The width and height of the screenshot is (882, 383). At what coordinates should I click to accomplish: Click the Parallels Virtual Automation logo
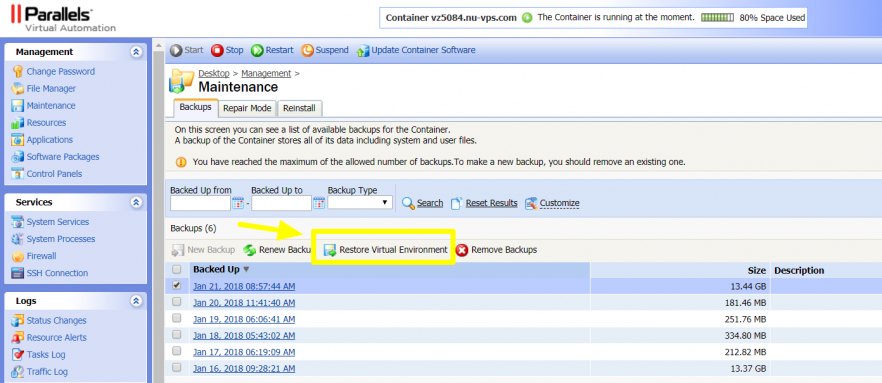click(x=63, y=19)
